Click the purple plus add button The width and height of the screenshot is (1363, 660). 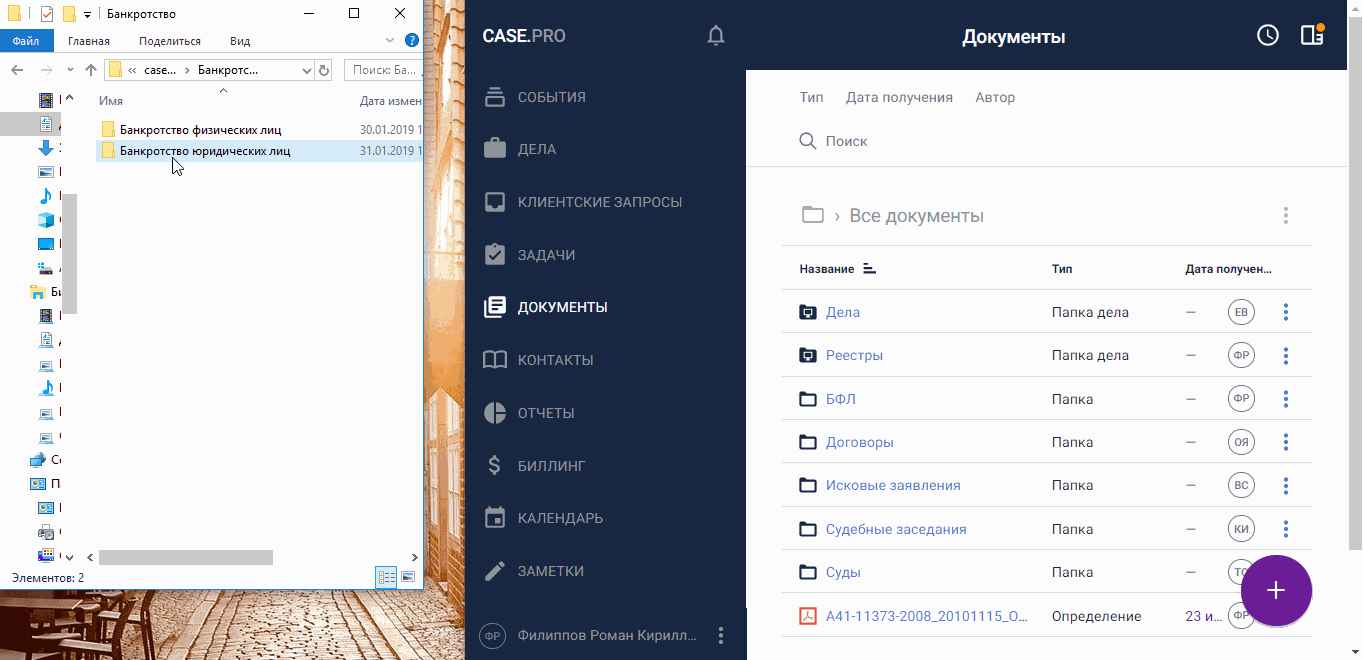point(1276,591)
